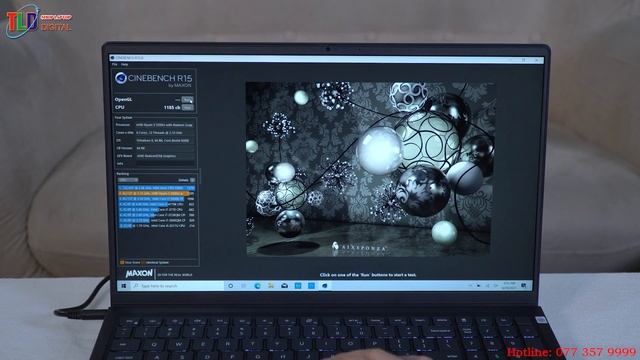Click the taskbar clock and date
Screen dimensions: 640x360
(x=509, y=286)
